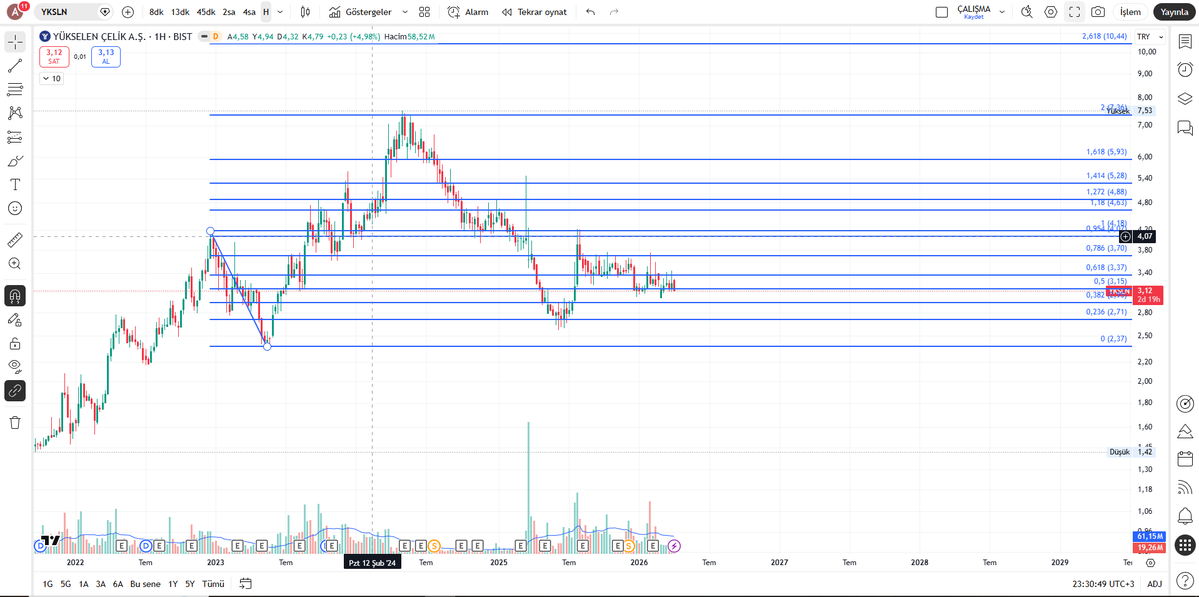Open the indicator templates grid icon

424,12
